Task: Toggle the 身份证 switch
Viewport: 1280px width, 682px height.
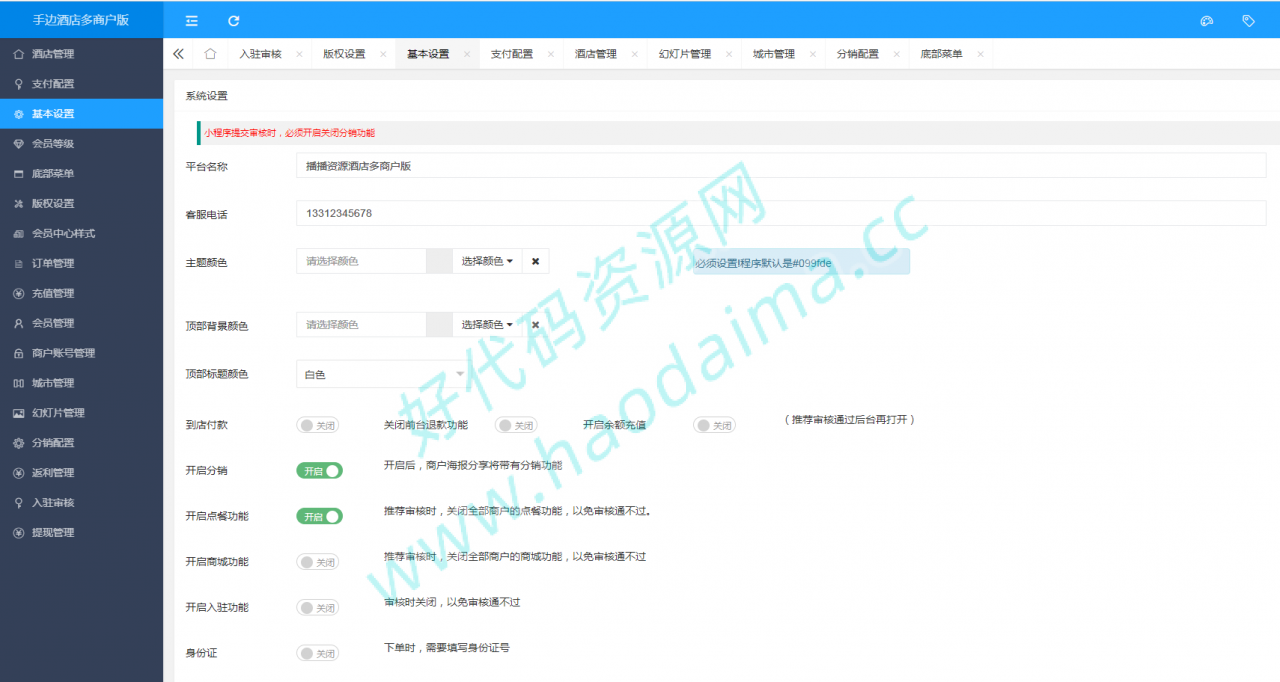Action: [x=318, y=653]
